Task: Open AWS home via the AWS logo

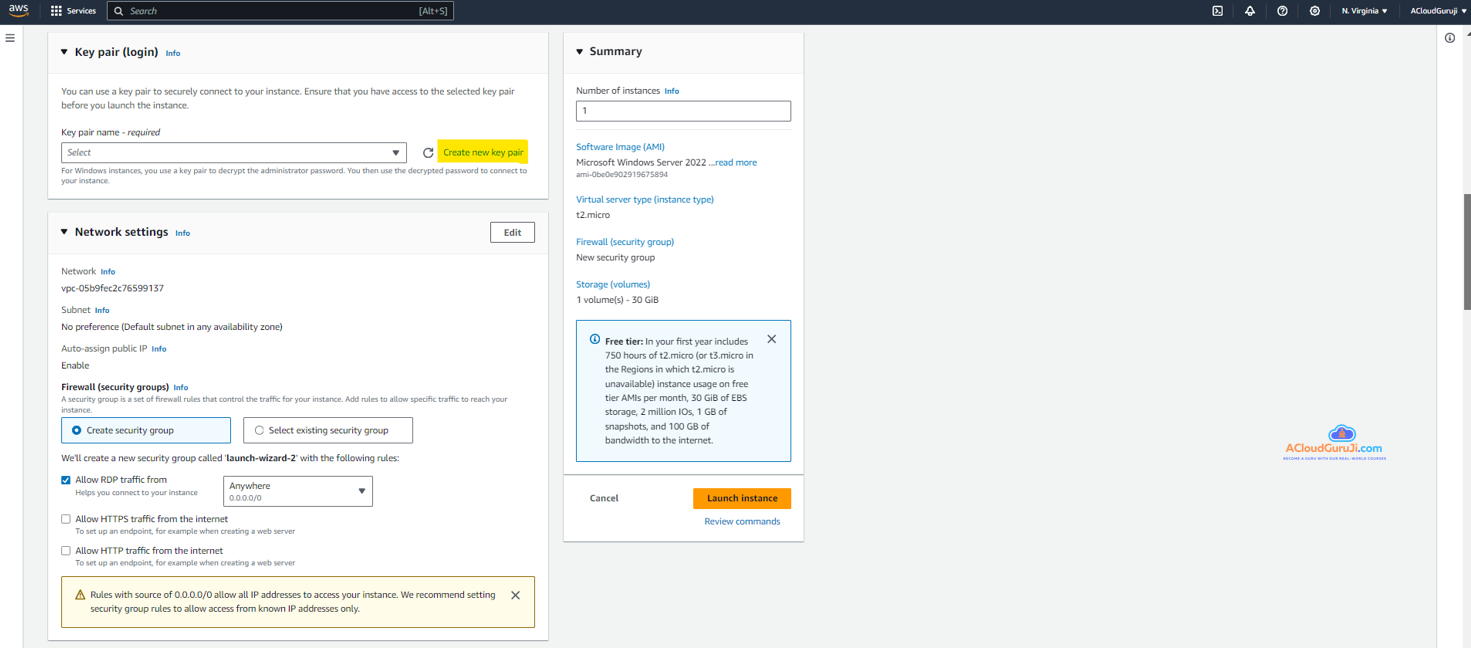Action: point(19,10)
